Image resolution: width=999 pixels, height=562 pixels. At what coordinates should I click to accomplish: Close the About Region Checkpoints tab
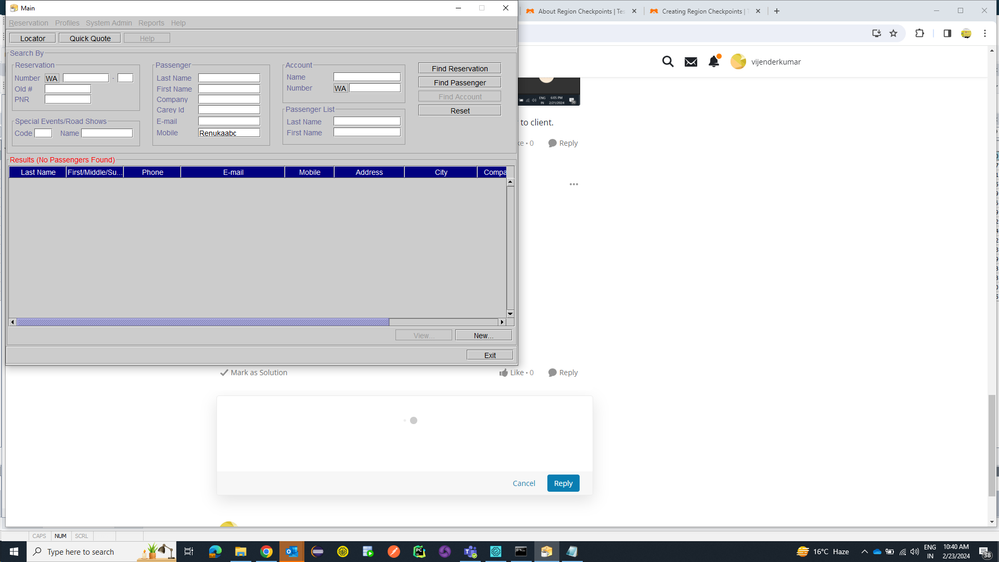coord(634,11)
